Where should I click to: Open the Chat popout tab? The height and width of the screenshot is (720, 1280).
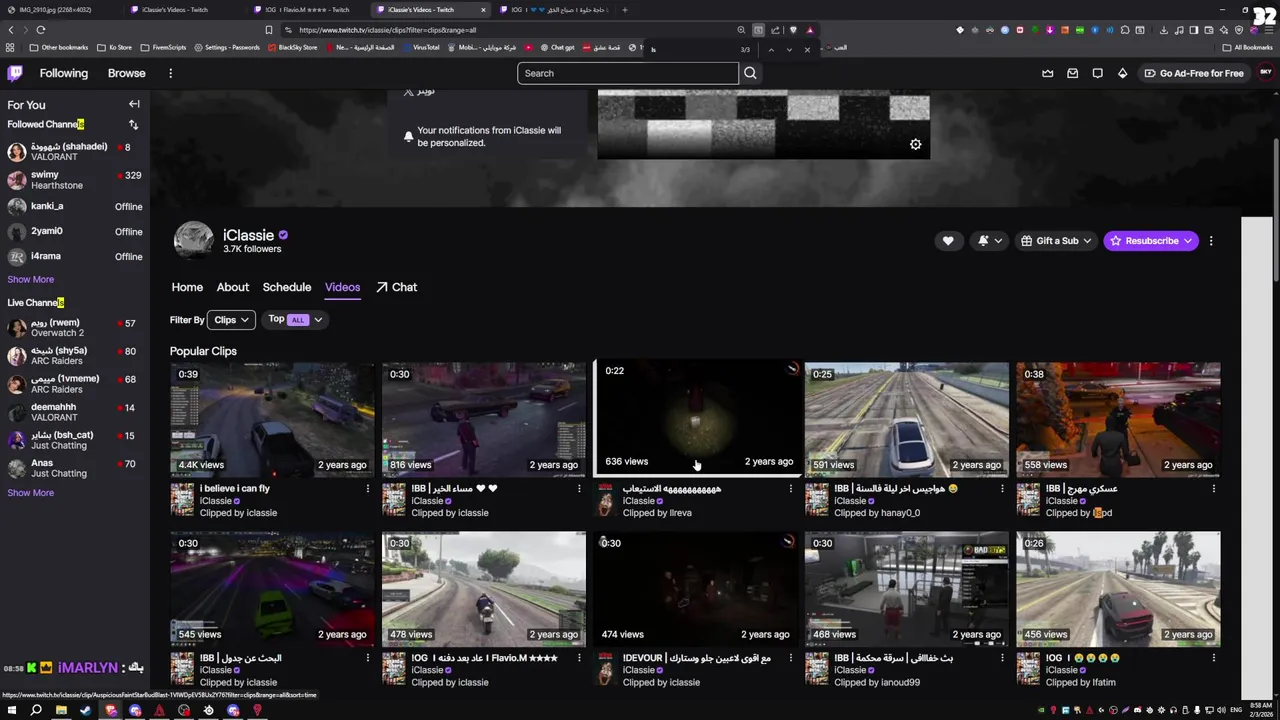click(x=397, y=287)
